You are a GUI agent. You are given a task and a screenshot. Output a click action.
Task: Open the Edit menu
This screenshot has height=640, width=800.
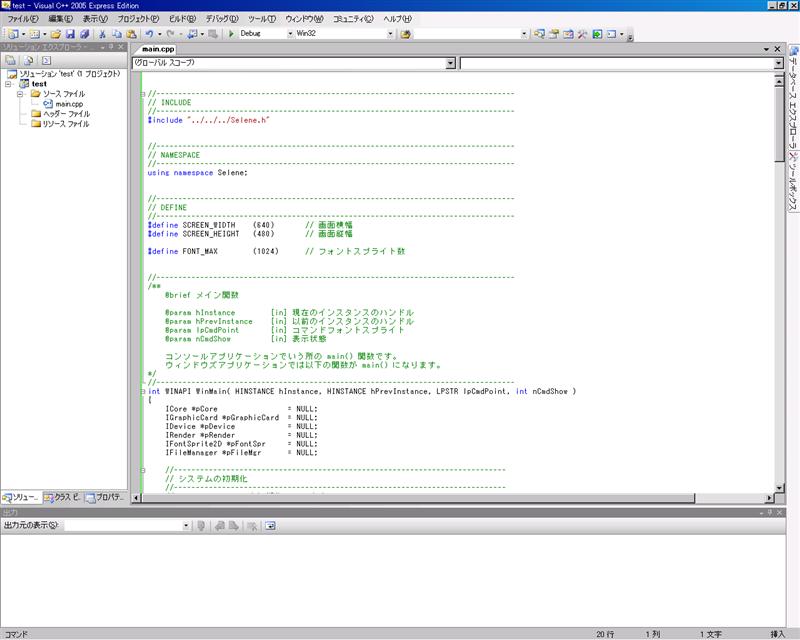coord(61,19)
